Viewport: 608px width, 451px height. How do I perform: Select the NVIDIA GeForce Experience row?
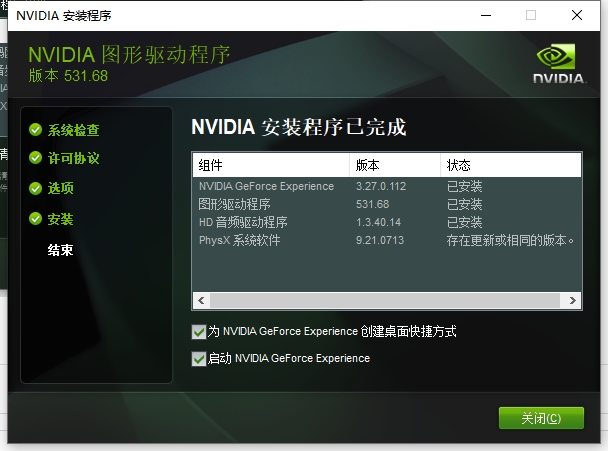pyautogui.click(x=266, y=186)
